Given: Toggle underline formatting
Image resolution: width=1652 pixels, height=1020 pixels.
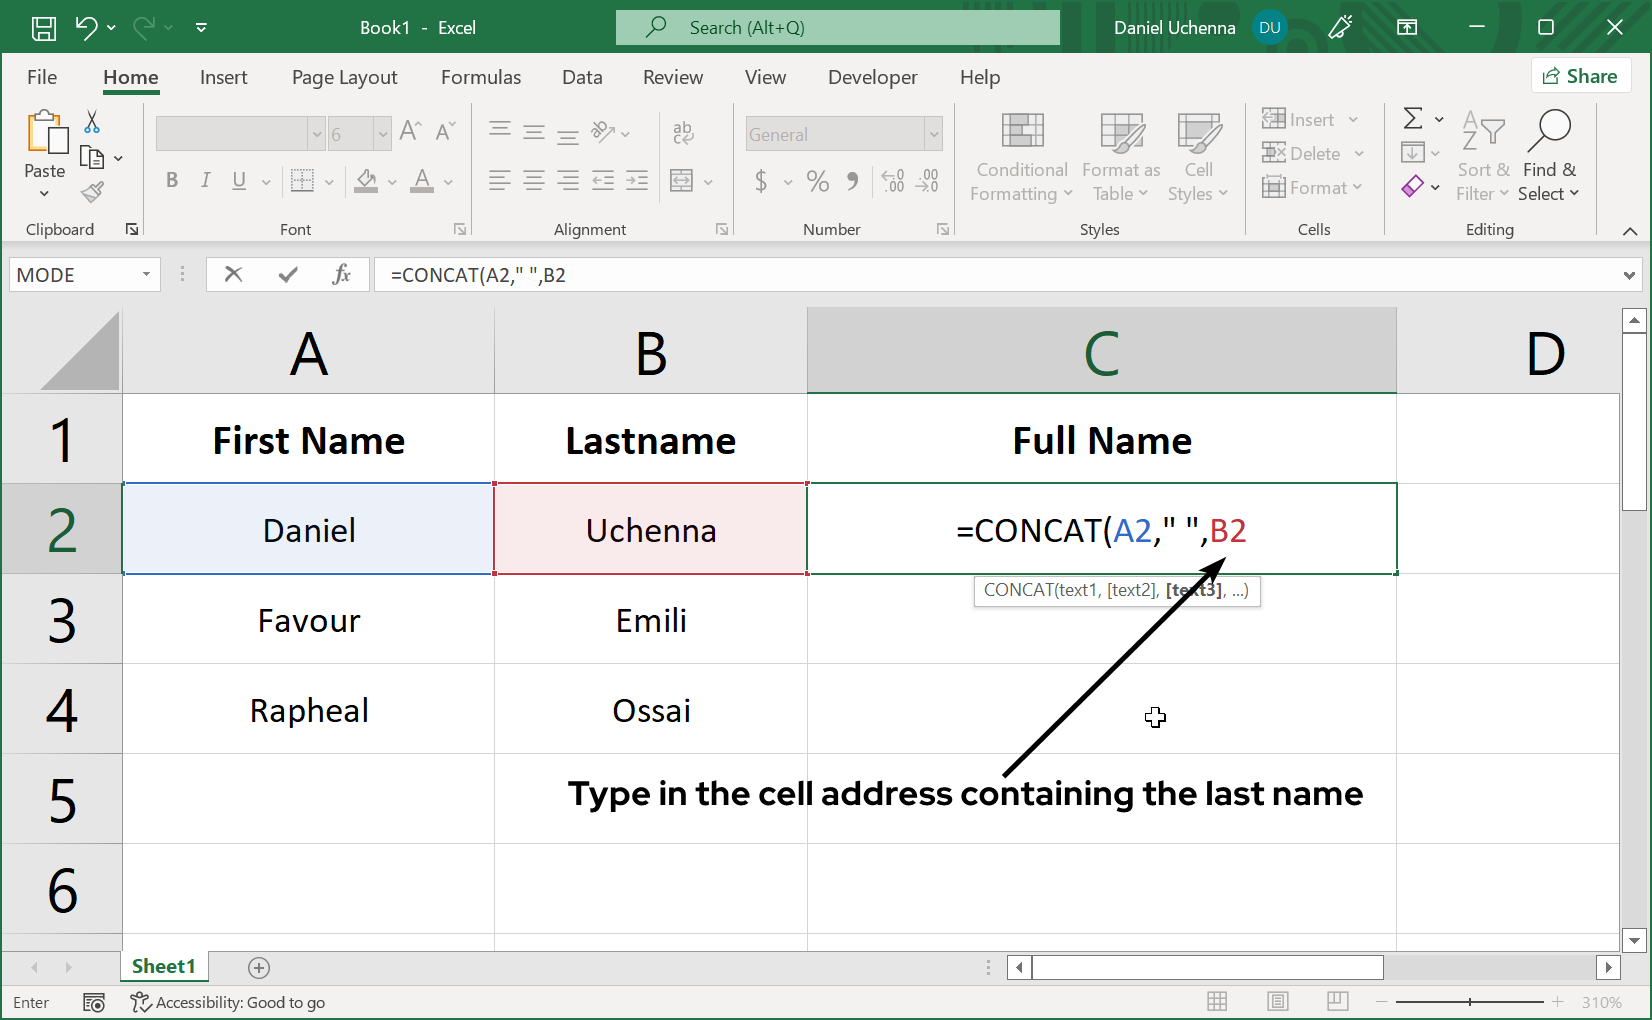Looking at the screenshot, I should coord(237,181).
